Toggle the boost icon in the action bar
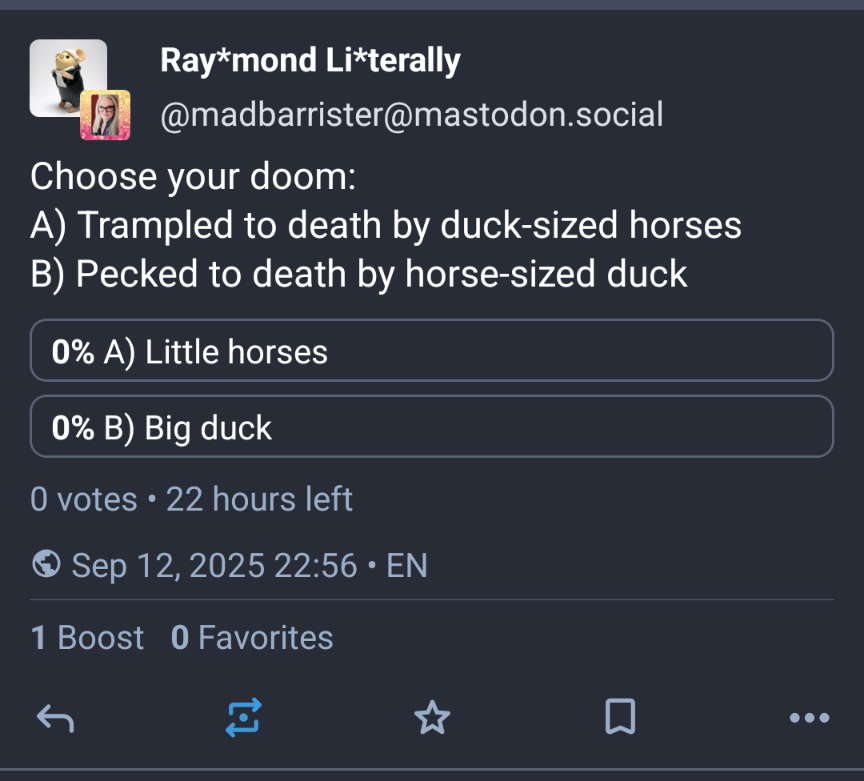Screen dimensions: 864x781 (x=244, y=718)
